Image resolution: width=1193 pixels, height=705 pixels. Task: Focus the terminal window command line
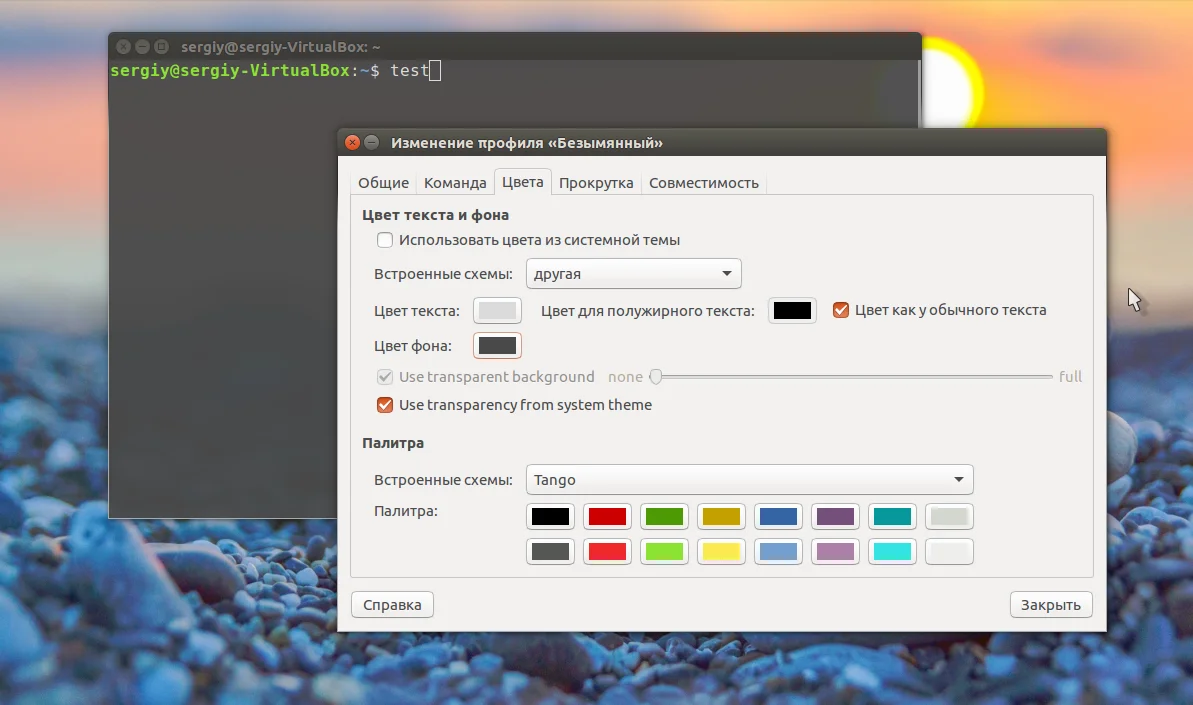tap(514, 71)
